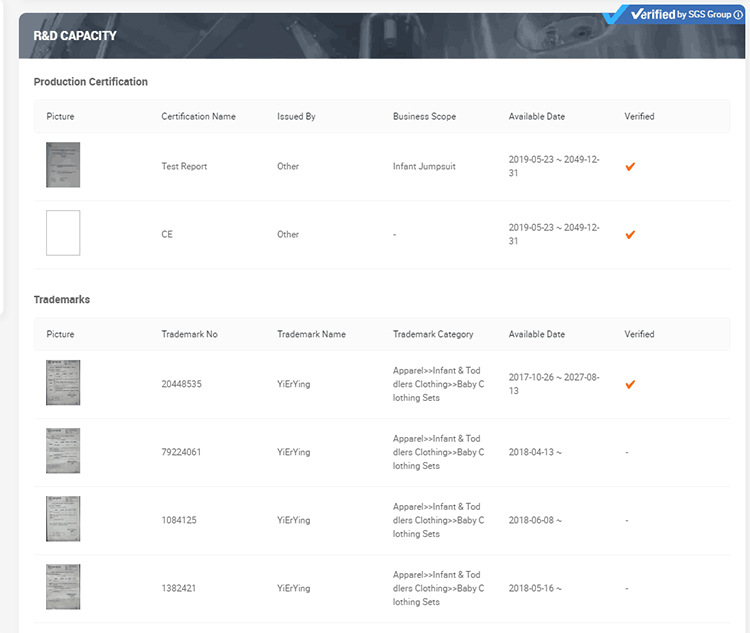Open thumbnail for trademark 1382421
This screenshot has width=750, height=633.
pos(63,587)
